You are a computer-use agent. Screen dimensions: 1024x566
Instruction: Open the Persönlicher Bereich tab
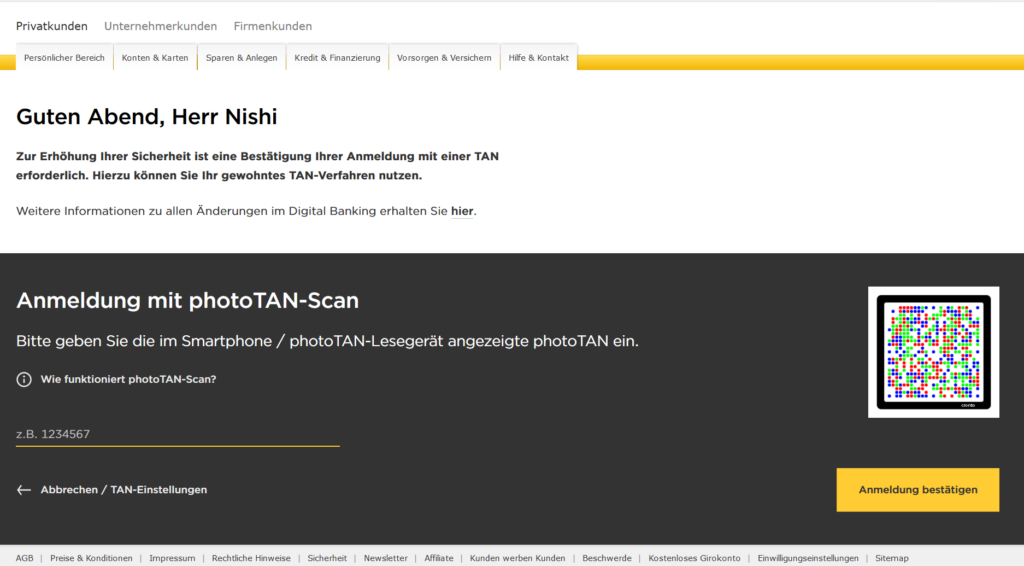[64, 58]
